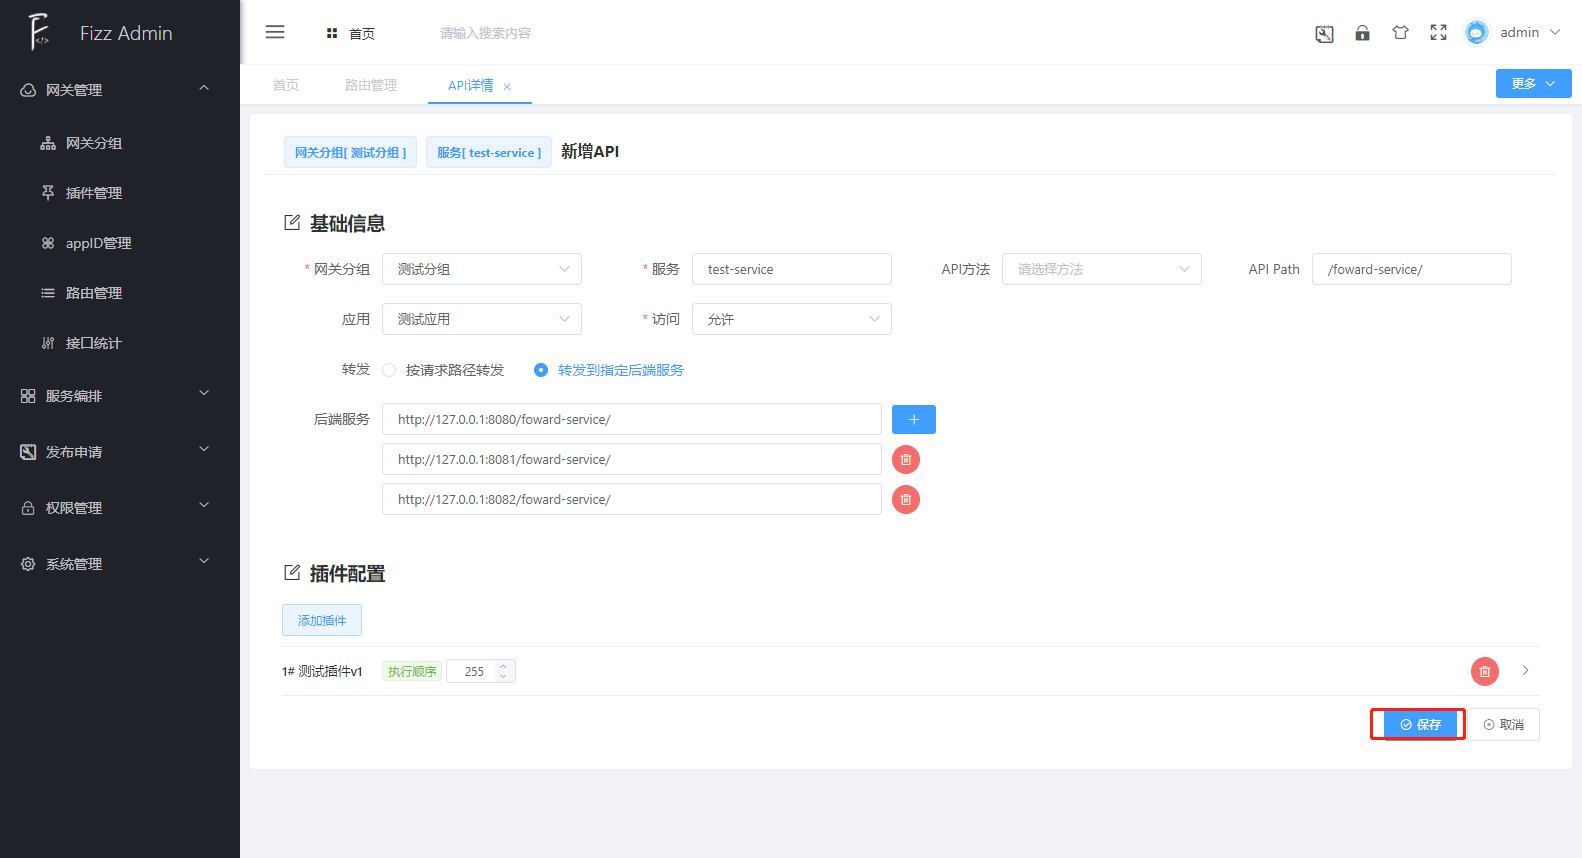This screenshot has width=1582, height=858.
Task: Open 网关分组 in the sidebar
Action: point(120,143)
